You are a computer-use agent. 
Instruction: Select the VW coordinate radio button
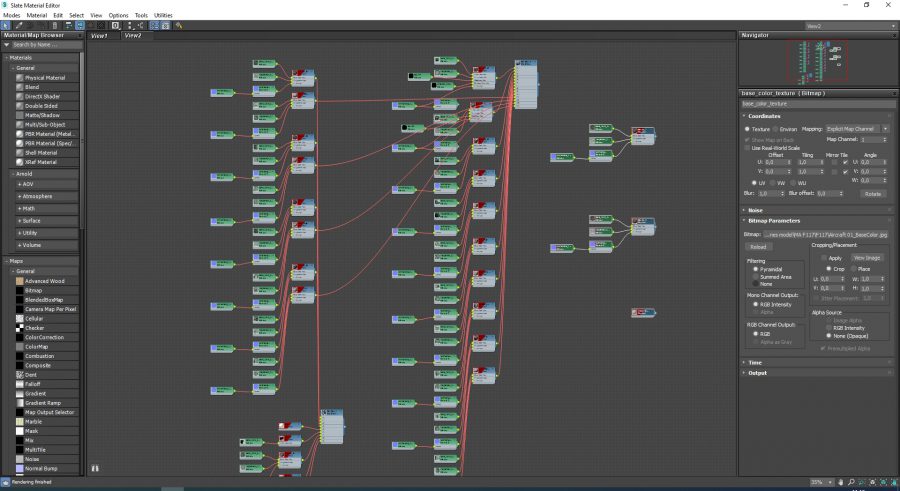point(773,183)
